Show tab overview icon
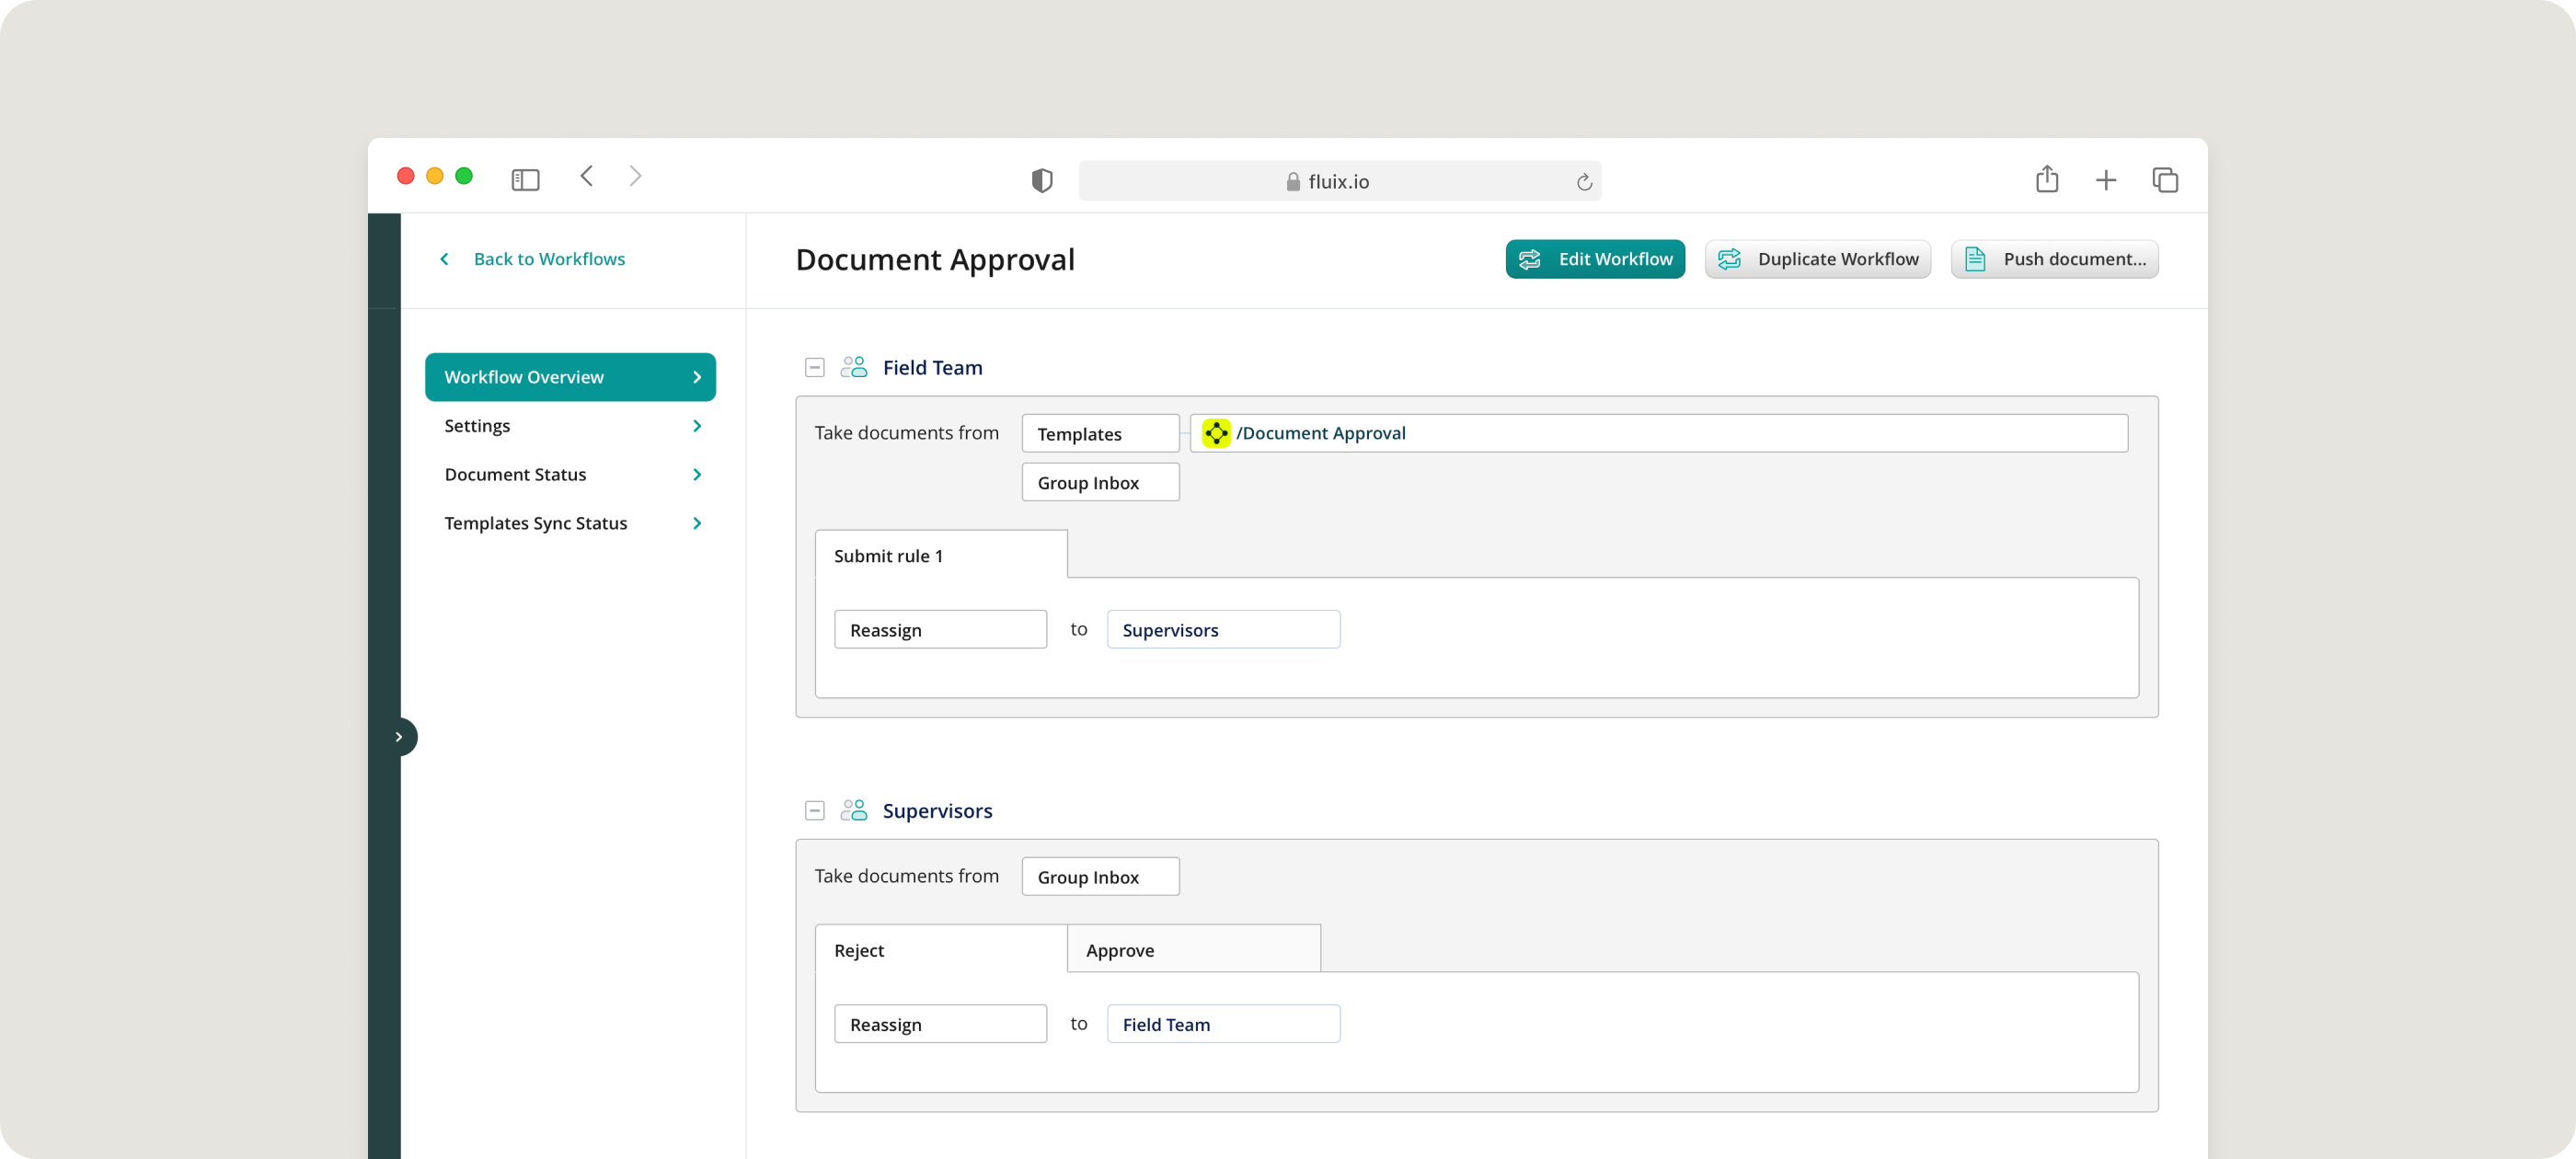2576x1159 pixels. tap(2164, 180)
